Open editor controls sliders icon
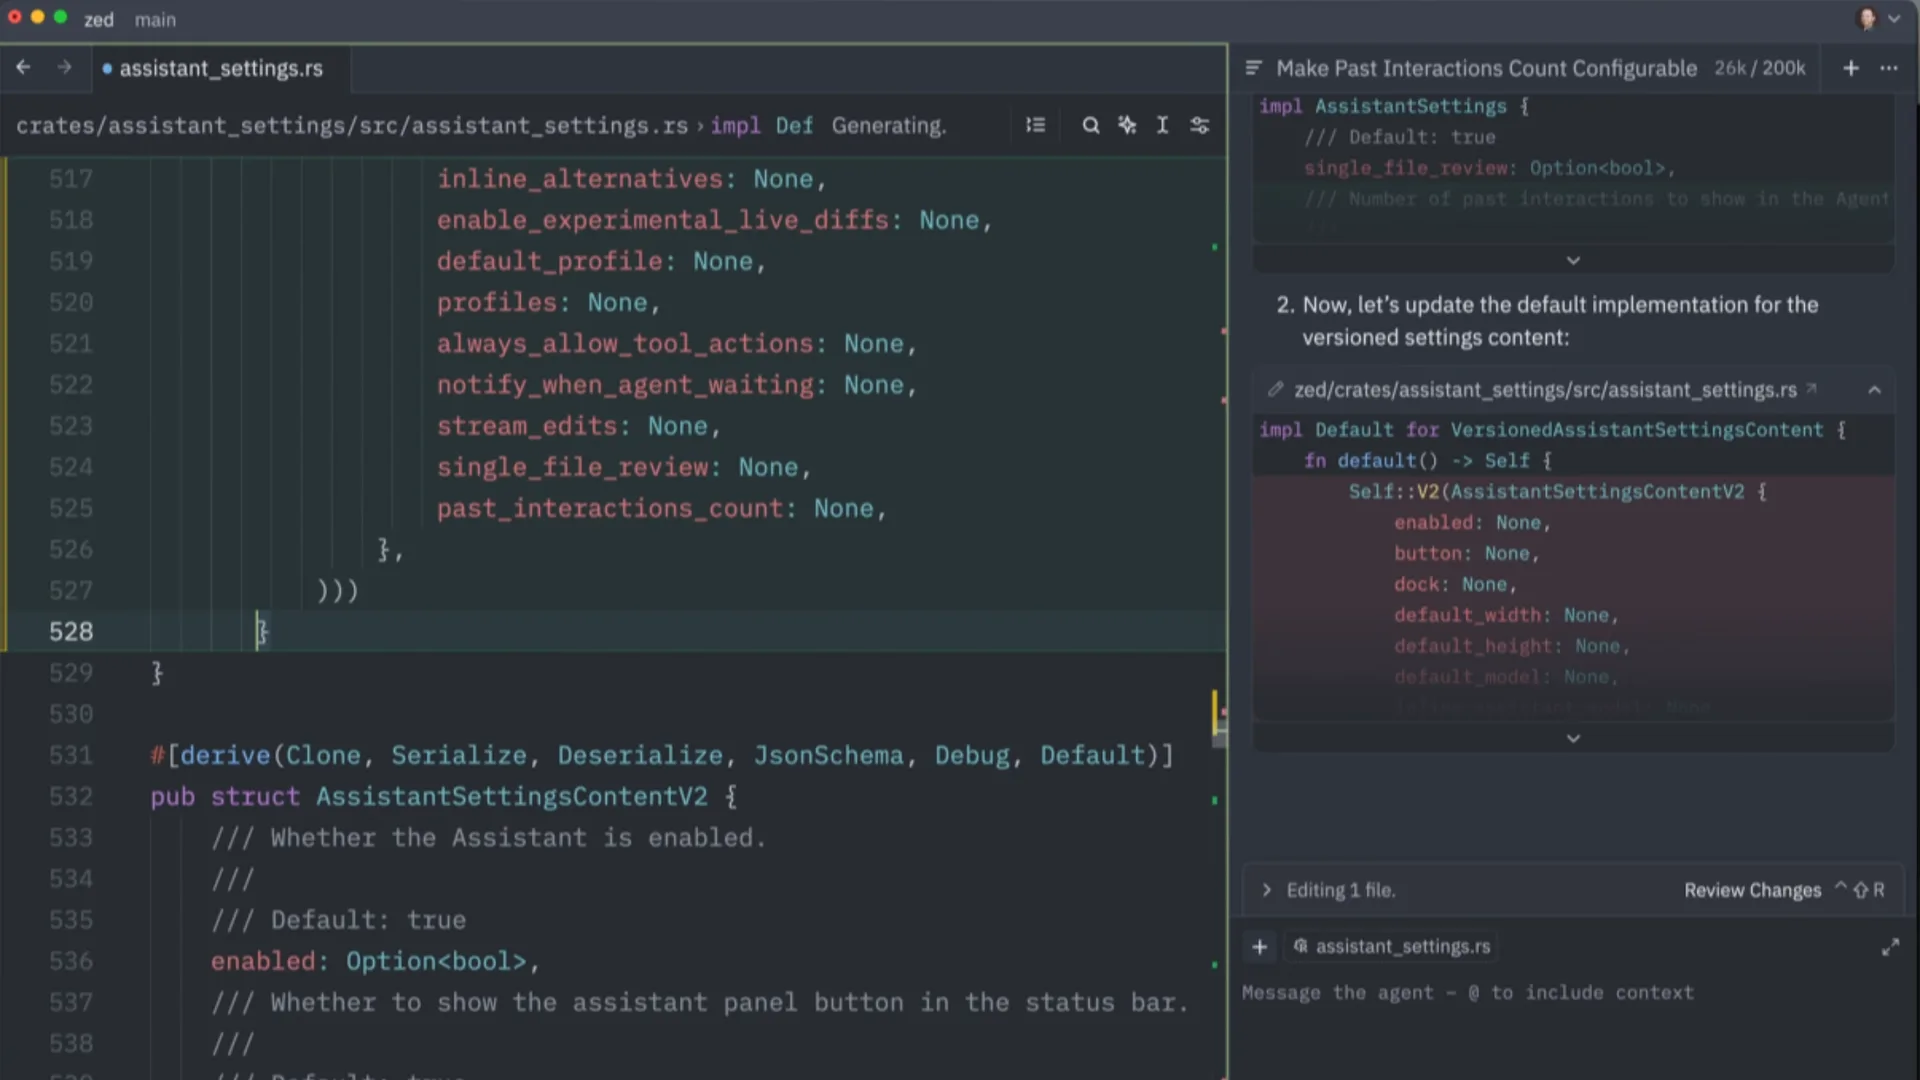The image size is (1920, 1080). click(1199, 125)
